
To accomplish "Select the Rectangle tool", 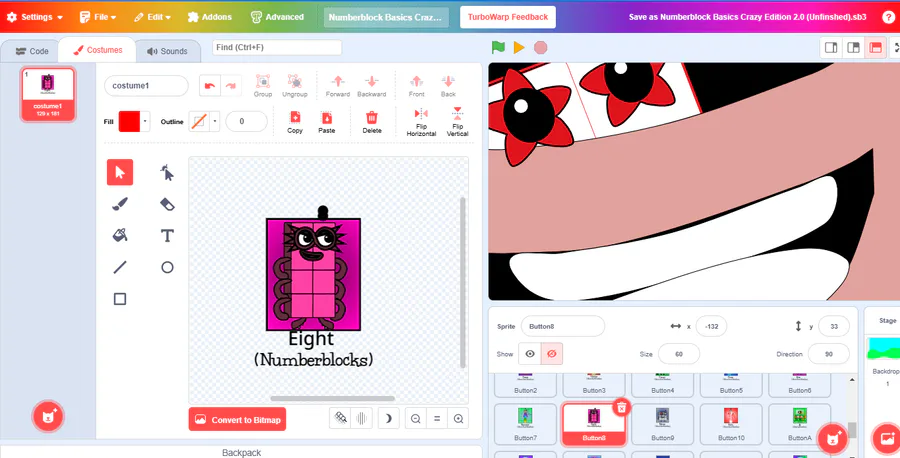I will pyautogui.click(x=119, y=298).
